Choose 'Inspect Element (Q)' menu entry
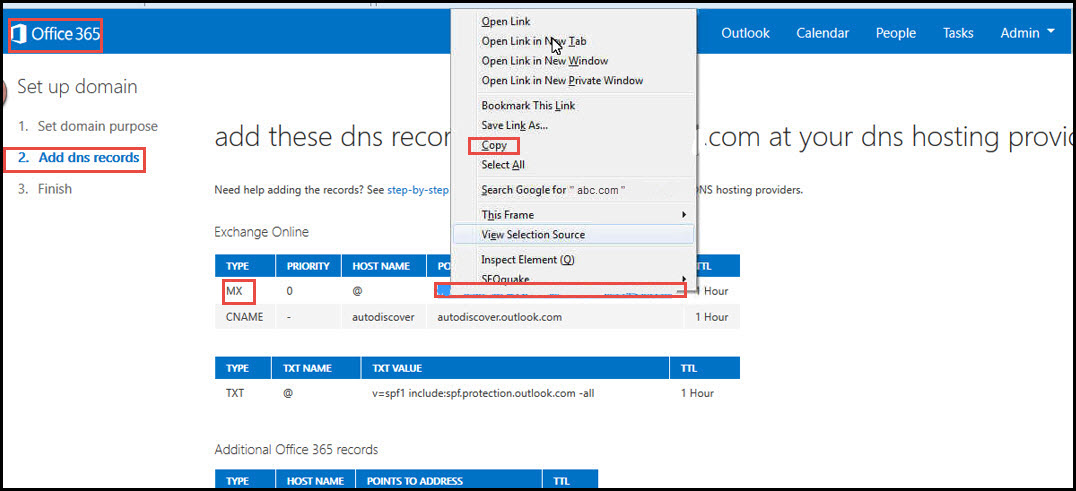This screenshot has height=491, width=1076. 528,260
